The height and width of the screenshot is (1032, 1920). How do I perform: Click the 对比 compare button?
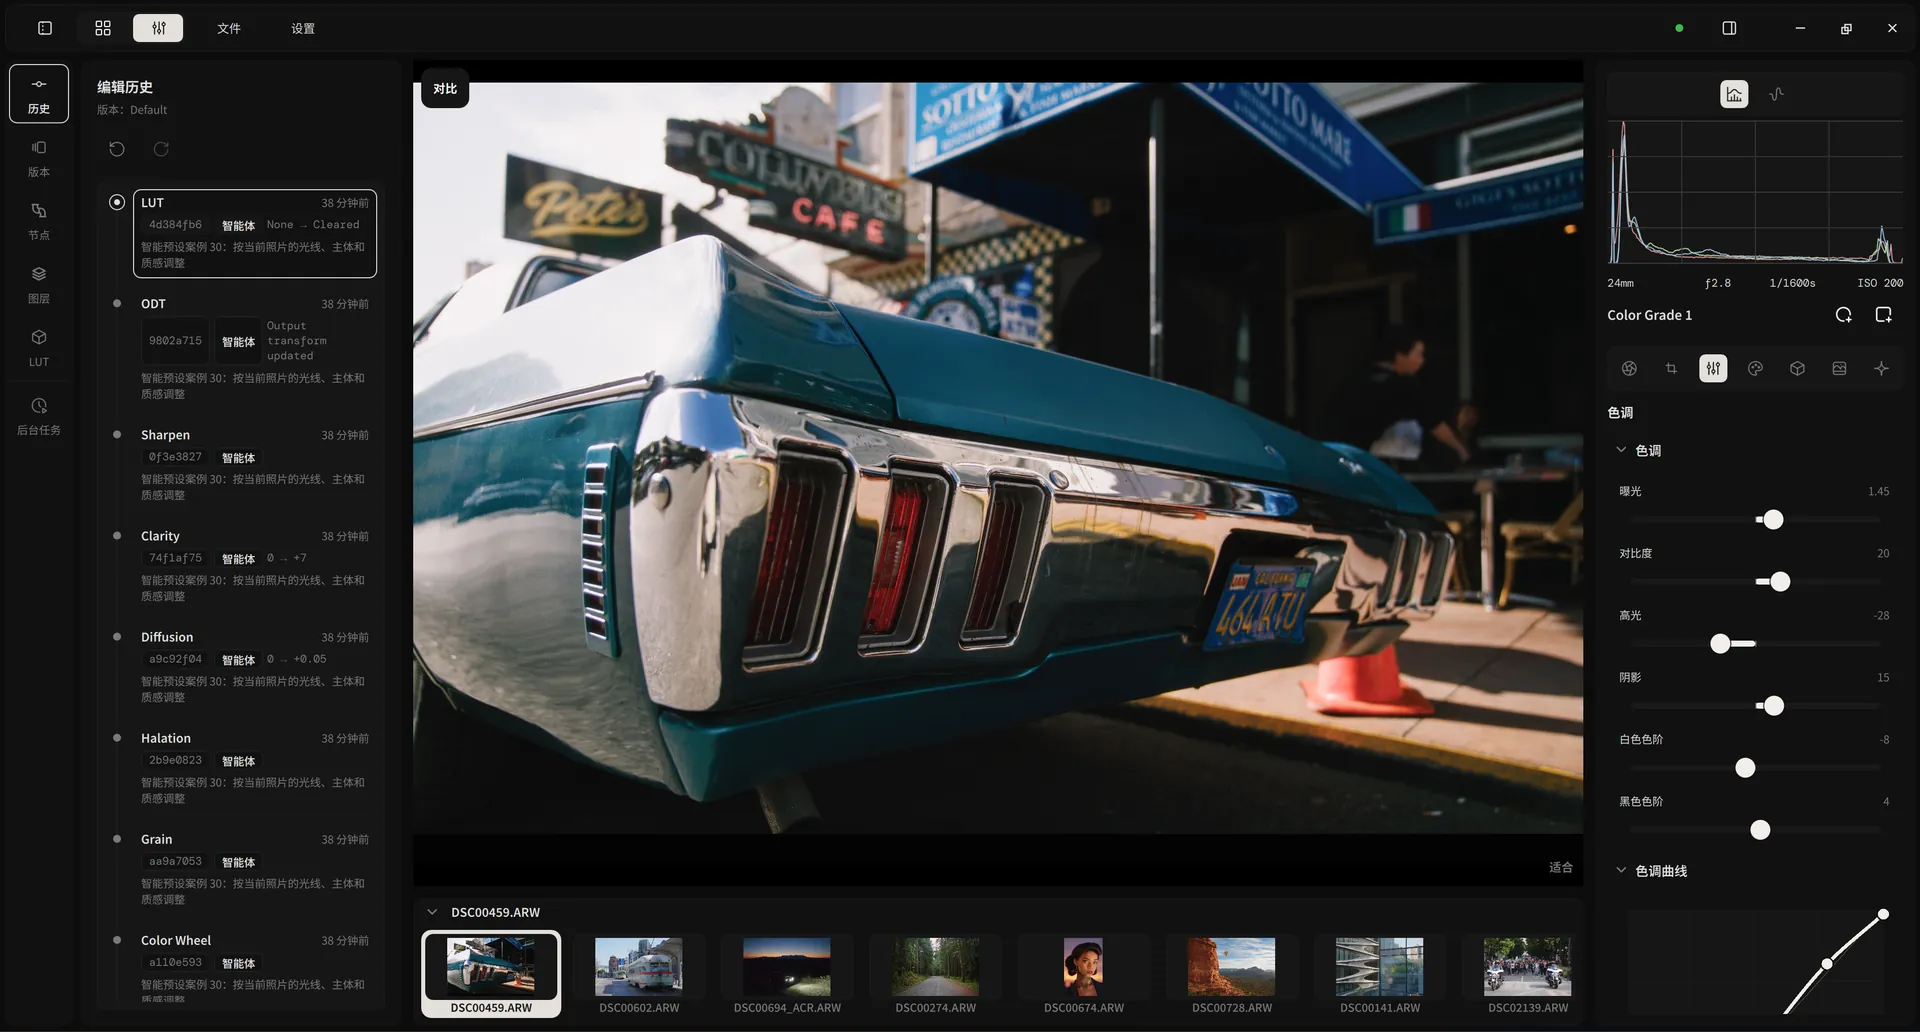[x=445, y=89]
